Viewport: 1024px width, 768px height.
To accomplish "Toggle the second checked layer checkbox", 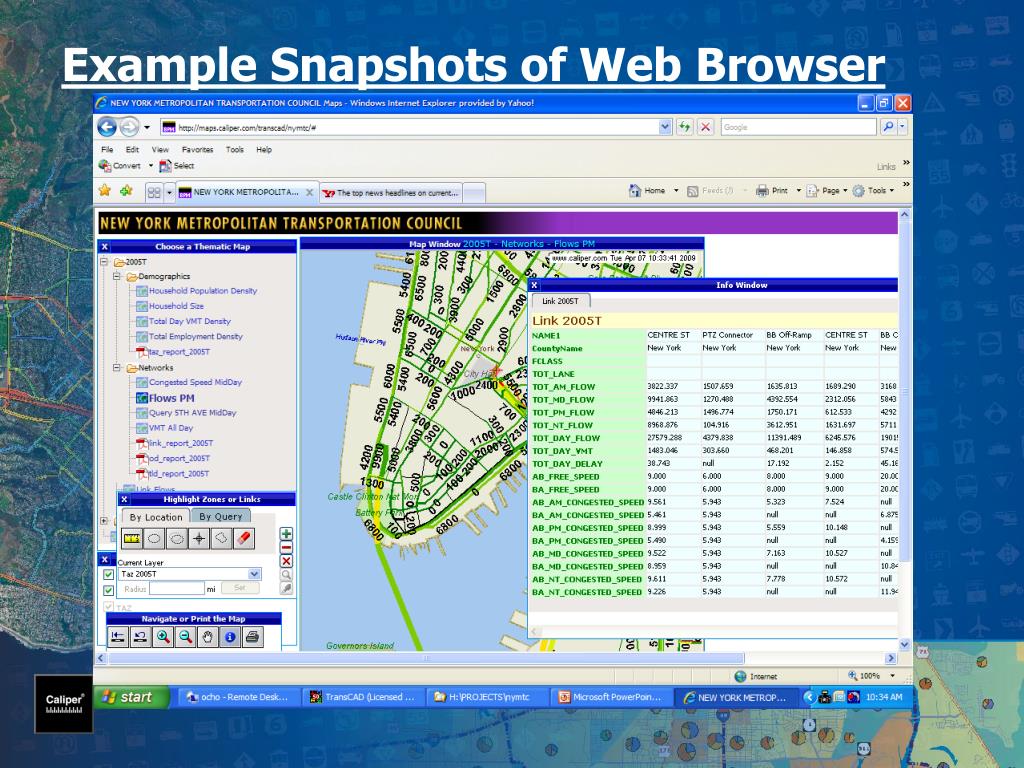I will pos(108,590).
